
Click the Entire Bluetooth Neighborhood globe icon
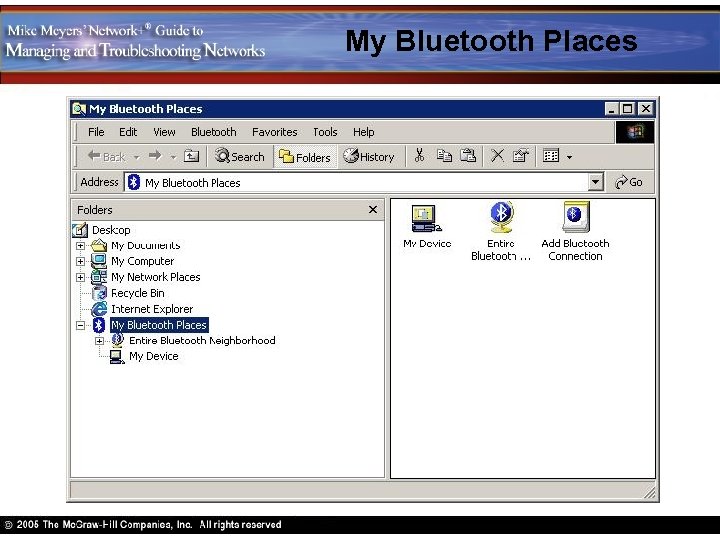(501, 217)
